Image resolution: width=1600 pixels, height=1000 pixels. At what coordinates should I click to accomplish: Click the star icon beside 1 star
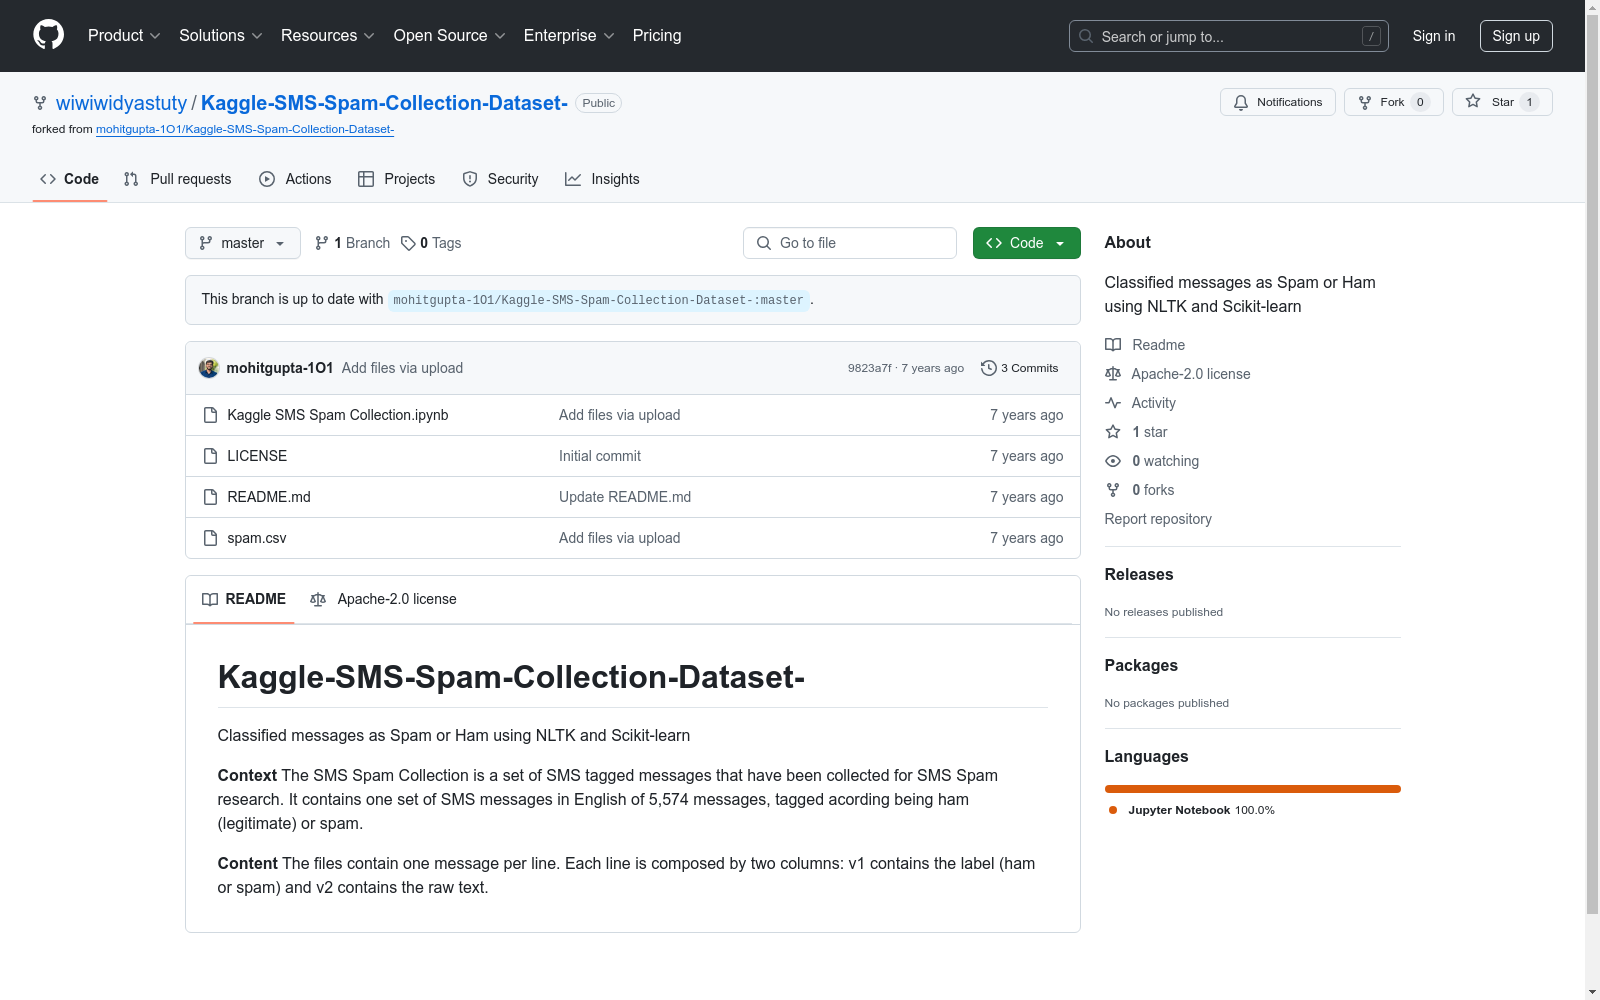(x=1113, y=432)
